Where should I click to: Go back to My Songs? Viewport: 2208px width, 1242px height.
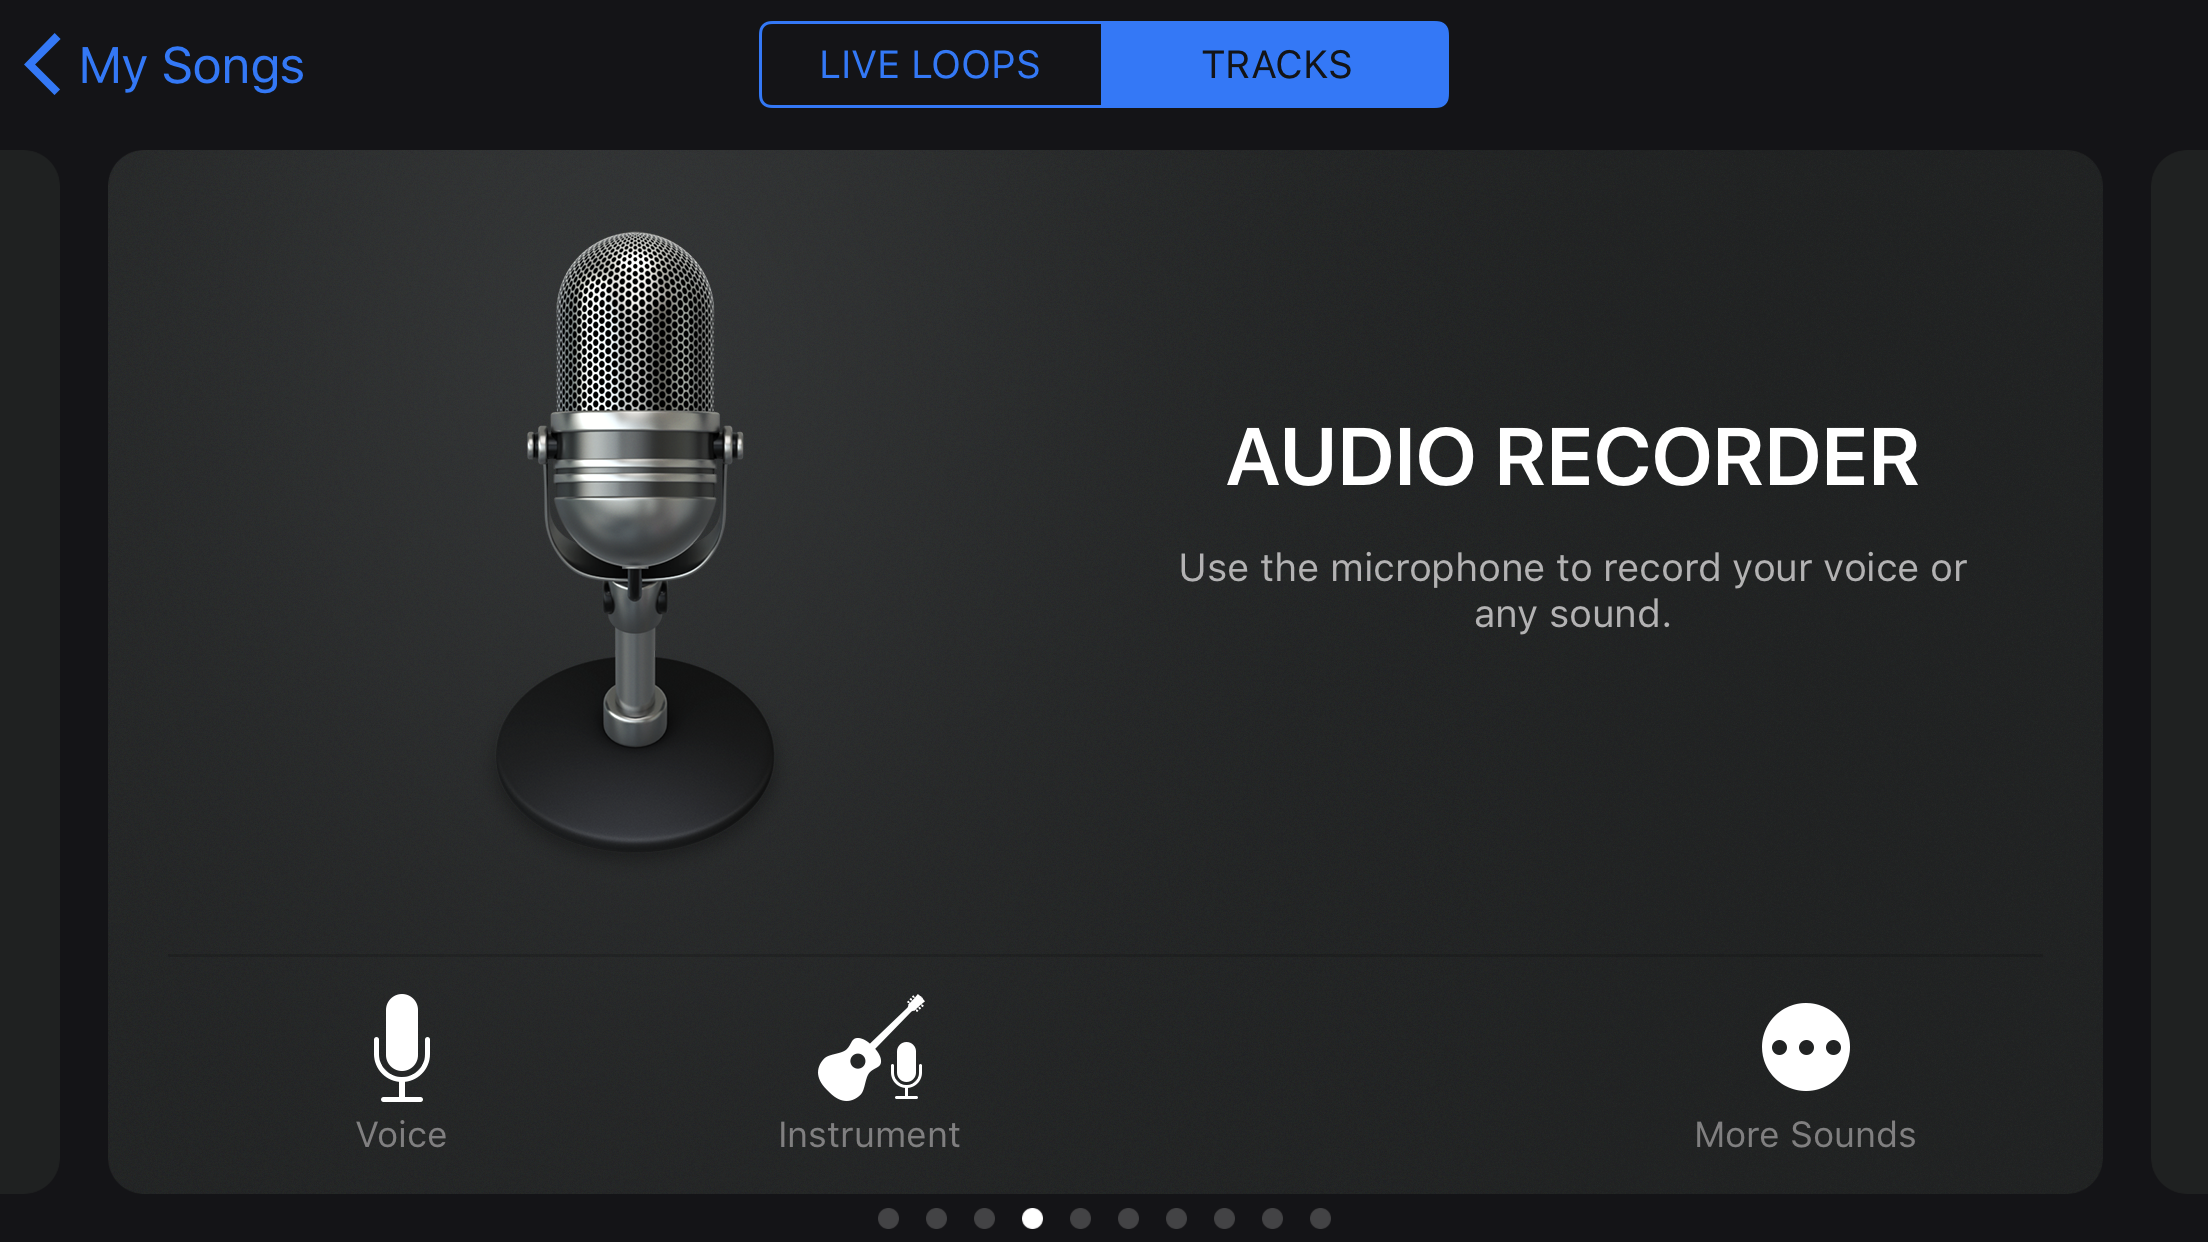(x=190, y=66)
